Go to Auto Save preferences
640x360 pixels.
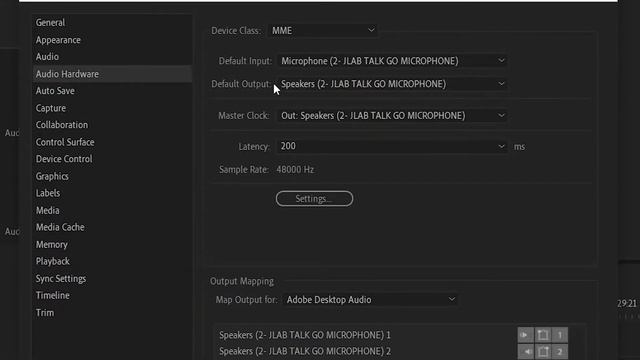[x=112, y=91]
